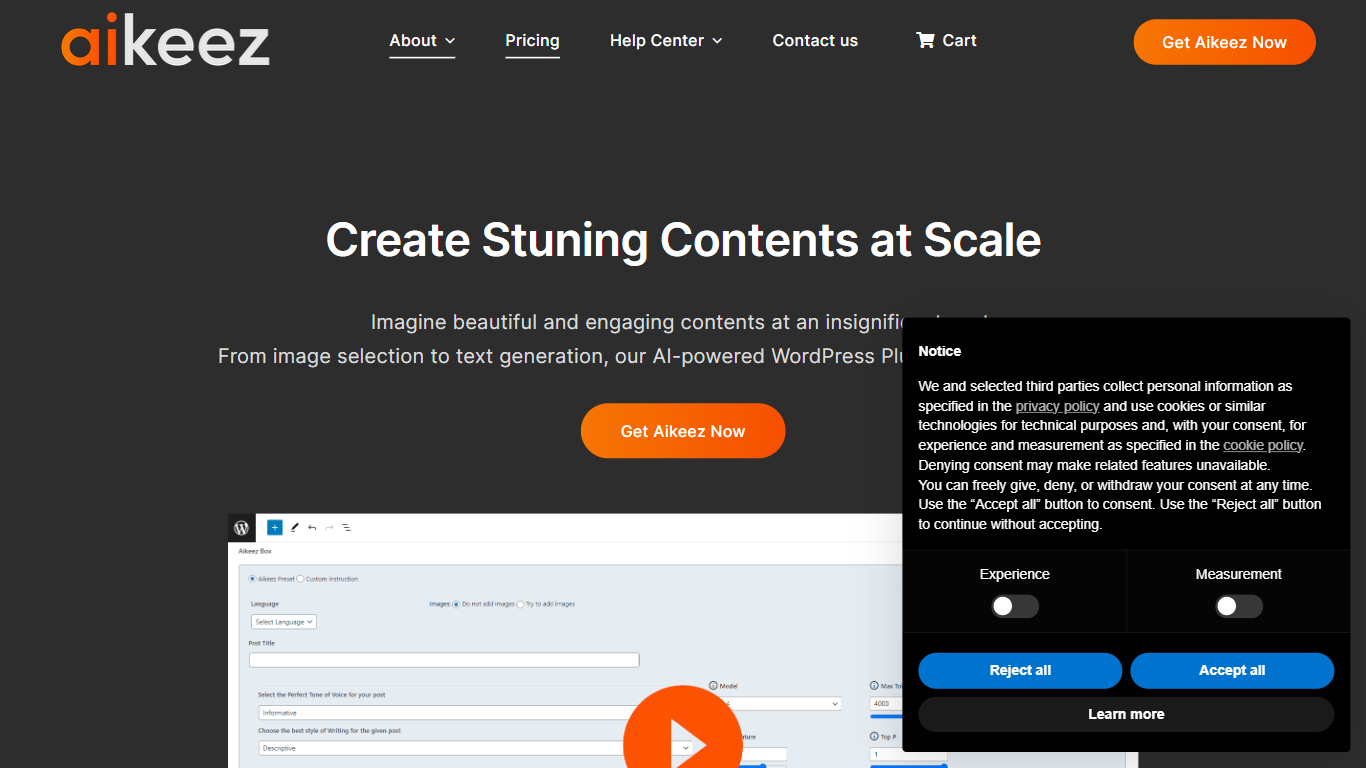The image size is (1366, 768).
Task: Open the Select Language dropdown
Action: [284, 622]
